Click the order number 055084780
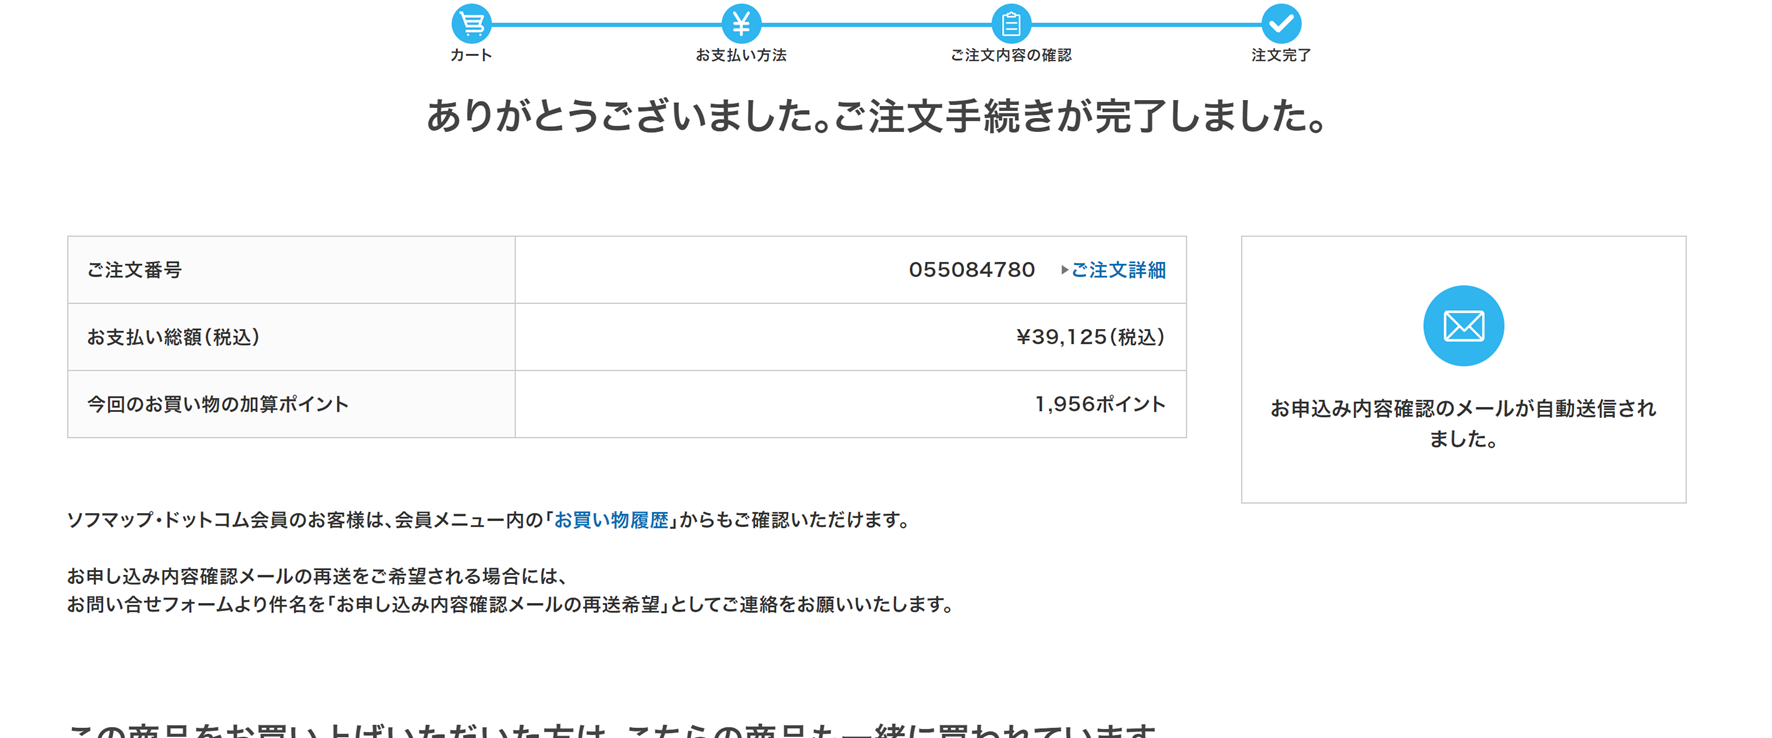This screenshot has height=738, width=1772. click(971, 270)
